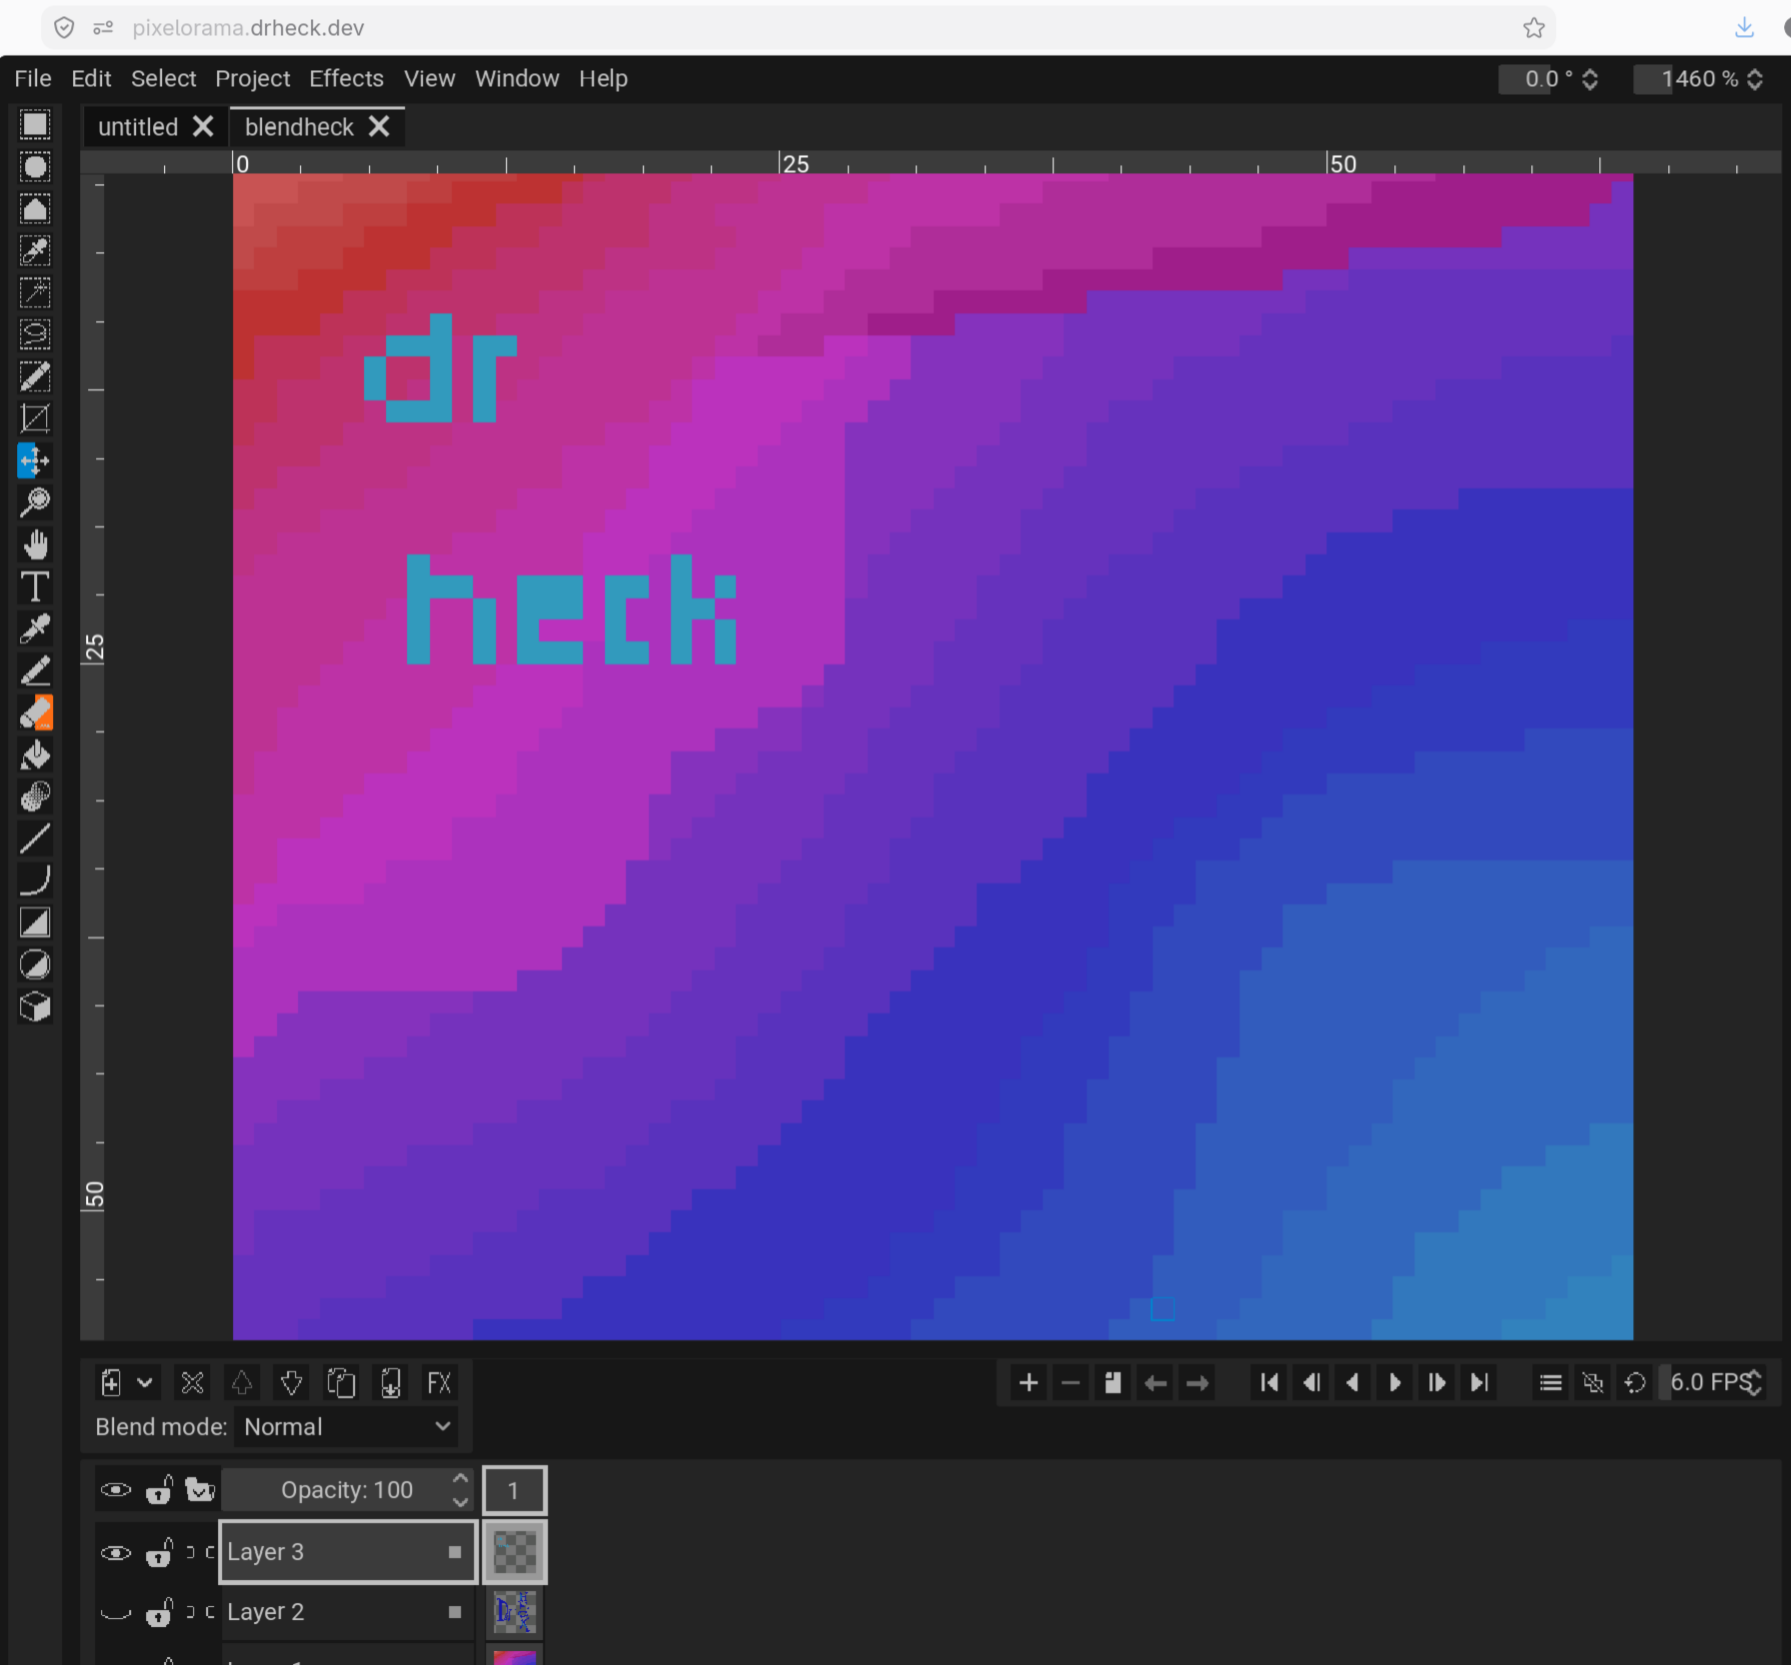Toggle visibility of Layer 3
The image size is (1791, 1665).
(116, 1552)
